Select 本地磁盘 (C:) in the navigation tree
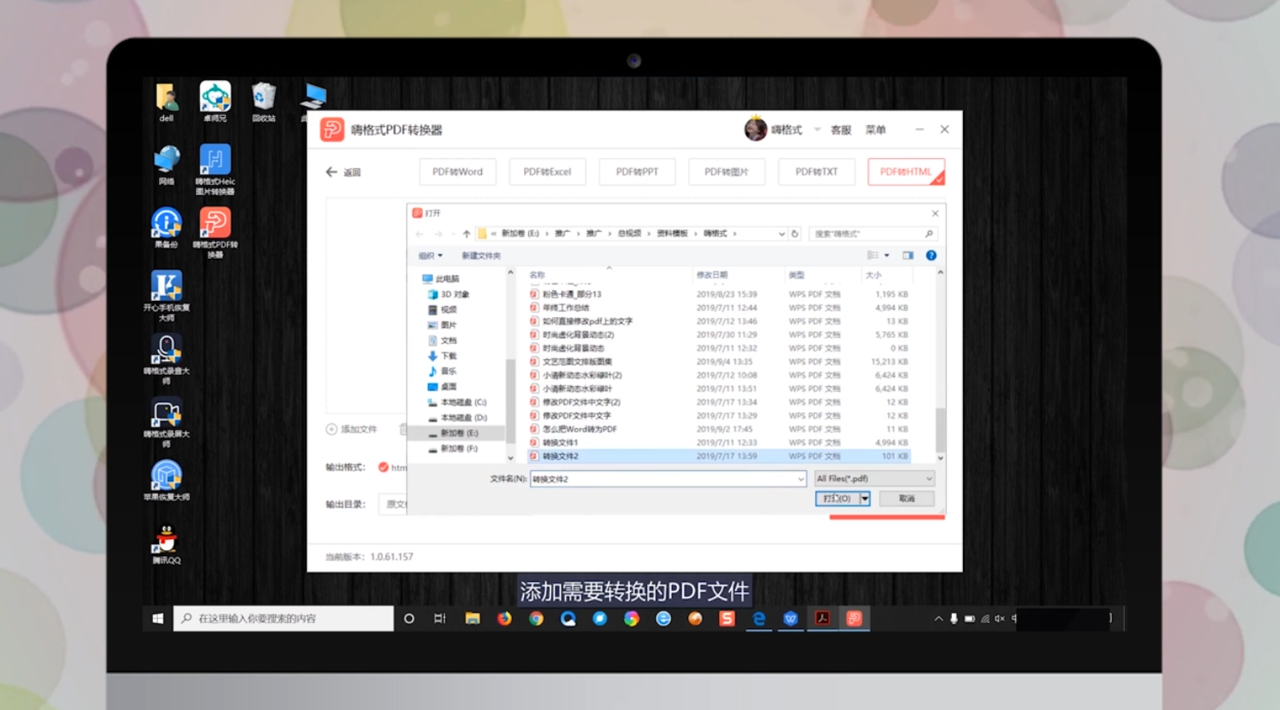The image size is (1280, 710). pyautogui.click(x=457, y=401)
